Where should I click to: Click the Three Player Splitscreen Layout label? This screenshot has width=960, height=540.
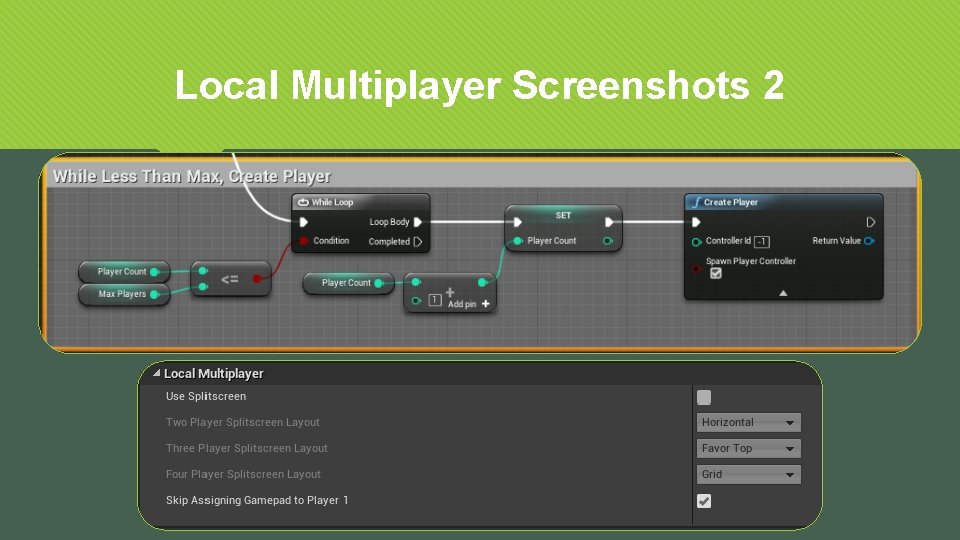[x=247, y=448]
